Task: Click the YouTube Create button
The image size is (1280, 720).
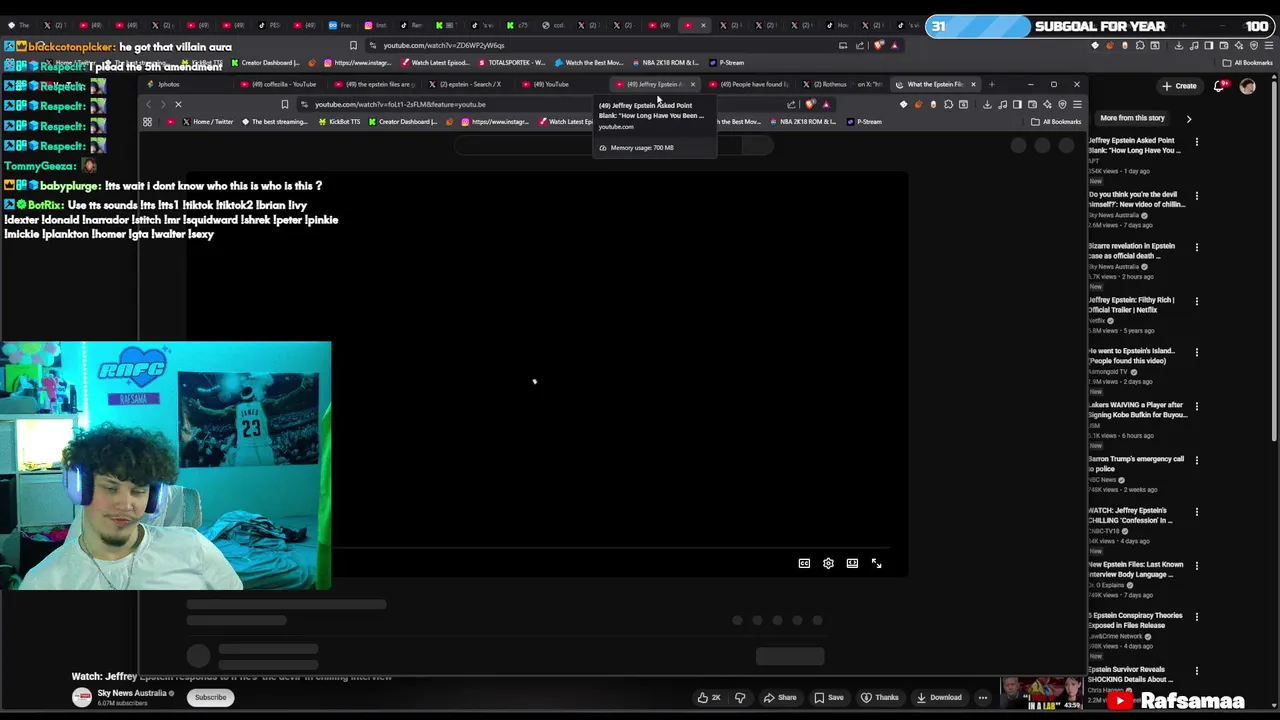Action: point(1179,86)
